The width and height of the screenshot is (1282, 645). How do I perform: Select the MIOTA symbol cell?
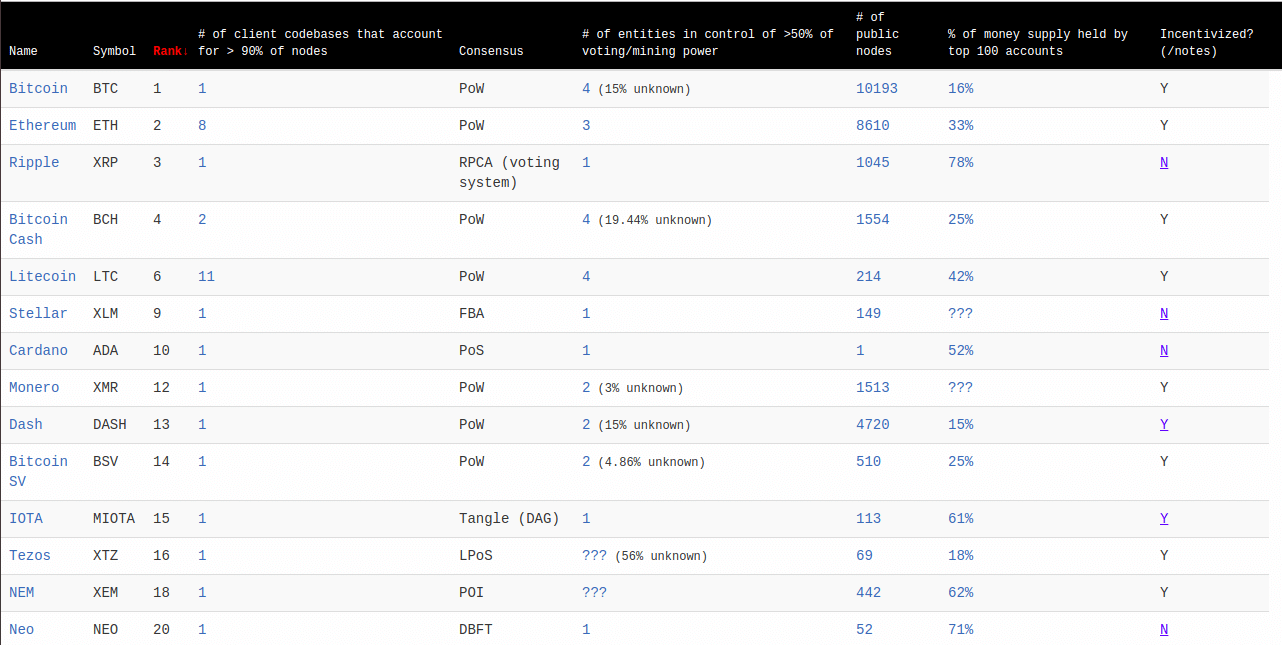pyautogui.click(x=114, y=518)
